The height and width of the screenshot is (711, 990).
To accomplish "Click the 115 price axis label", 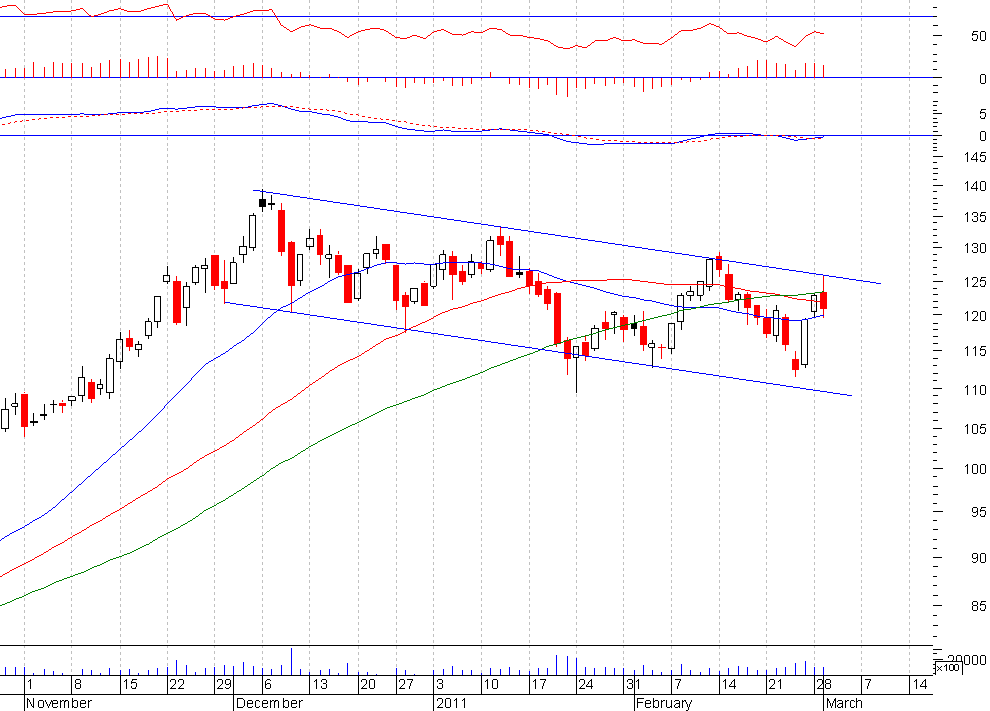I will point(975,352).
